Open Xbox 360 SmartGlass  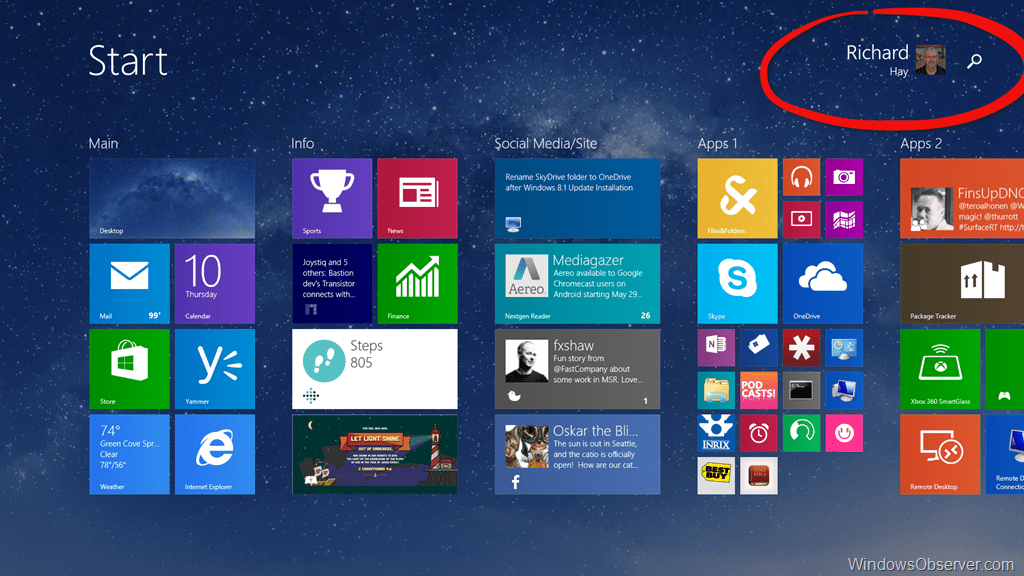(x=940, y=369)
